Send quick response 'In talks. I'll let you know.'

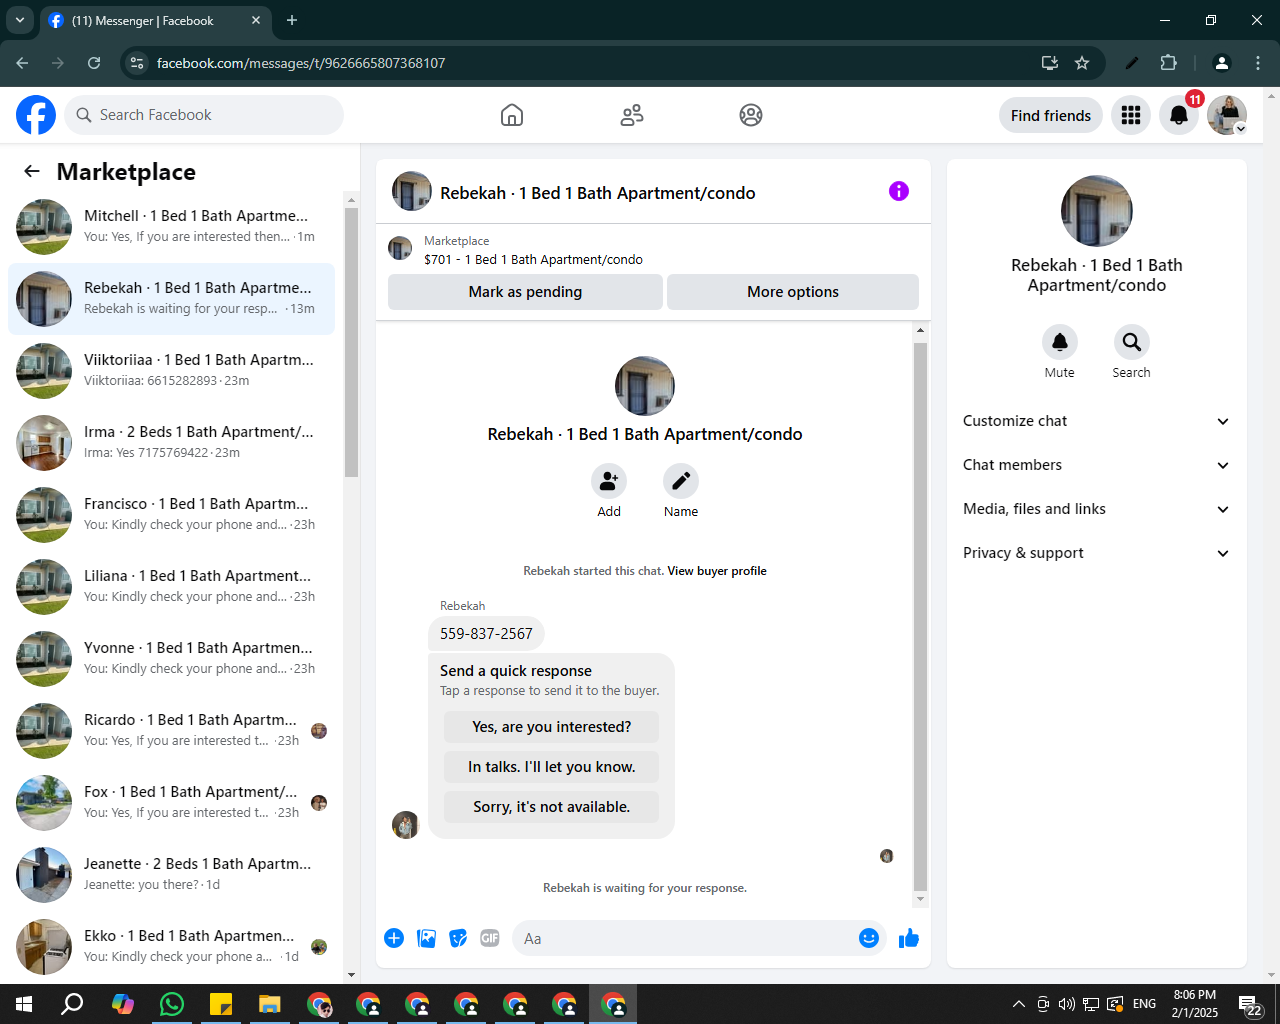[x=552, y=767]
